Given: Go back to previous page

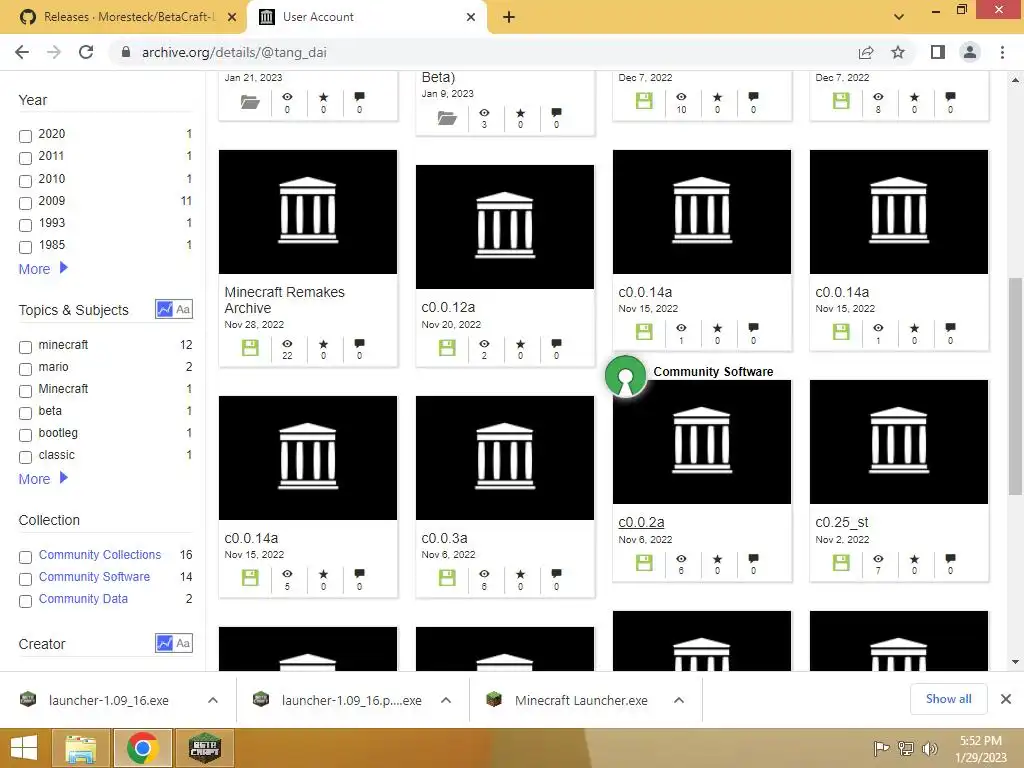Looking at the screenshot, I should (22, 52).
